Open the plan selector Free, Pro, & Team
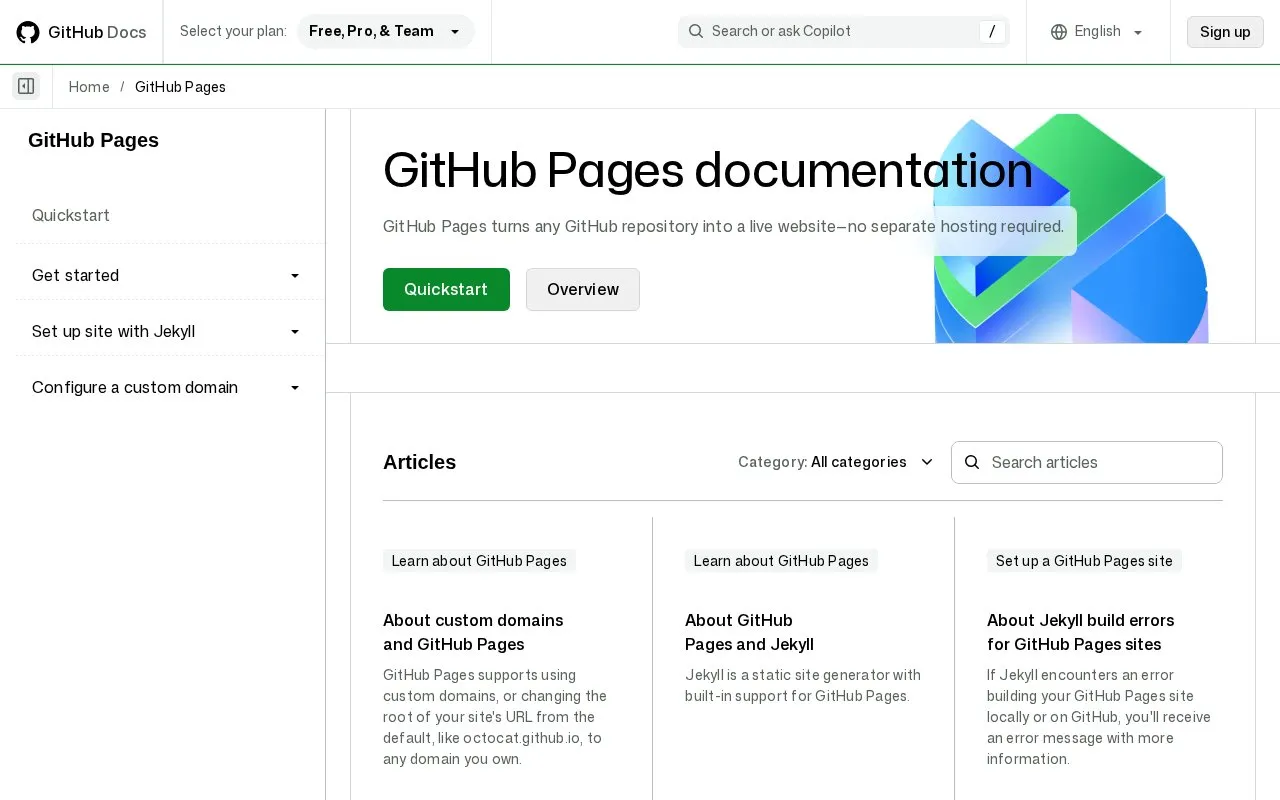The height and width of the screenshot is (800, 1280). click(386, 31)
